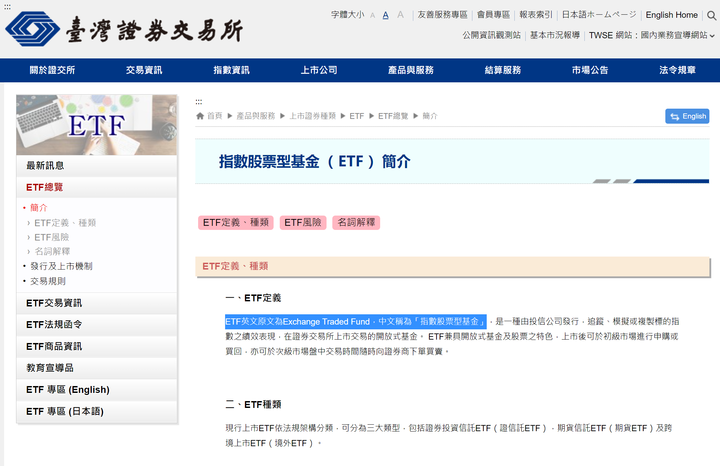
Task: Open the search magnifier icon
Action: (711, 15)
